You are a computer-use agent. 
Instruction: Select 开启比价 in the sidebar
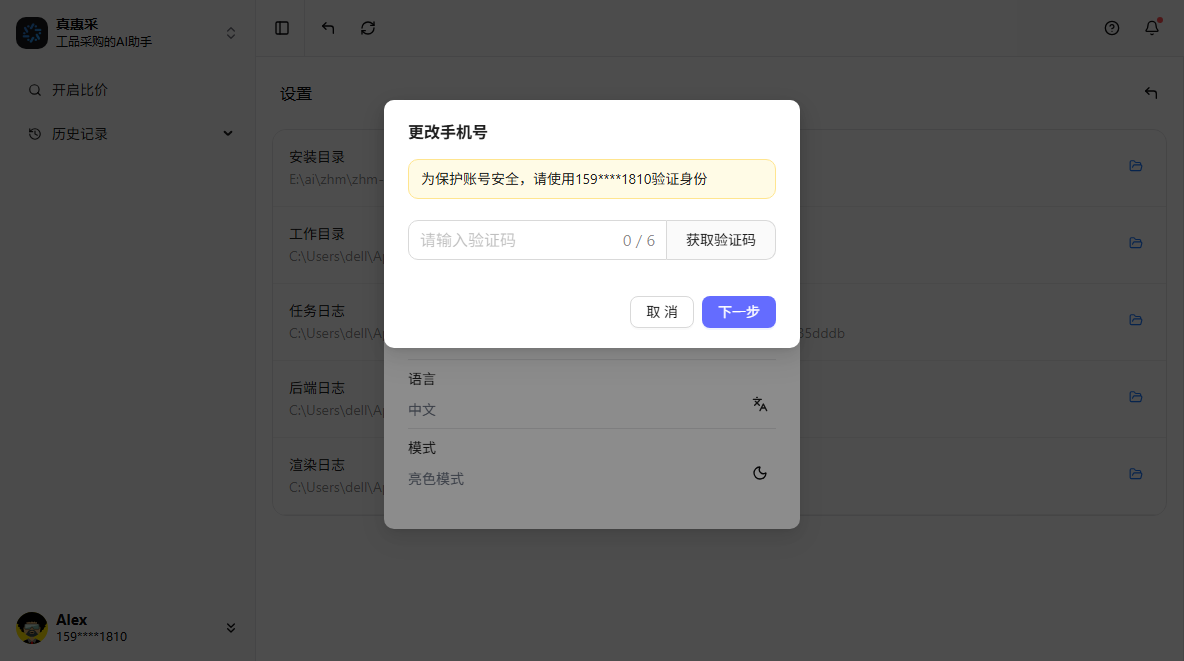[70, 89]
